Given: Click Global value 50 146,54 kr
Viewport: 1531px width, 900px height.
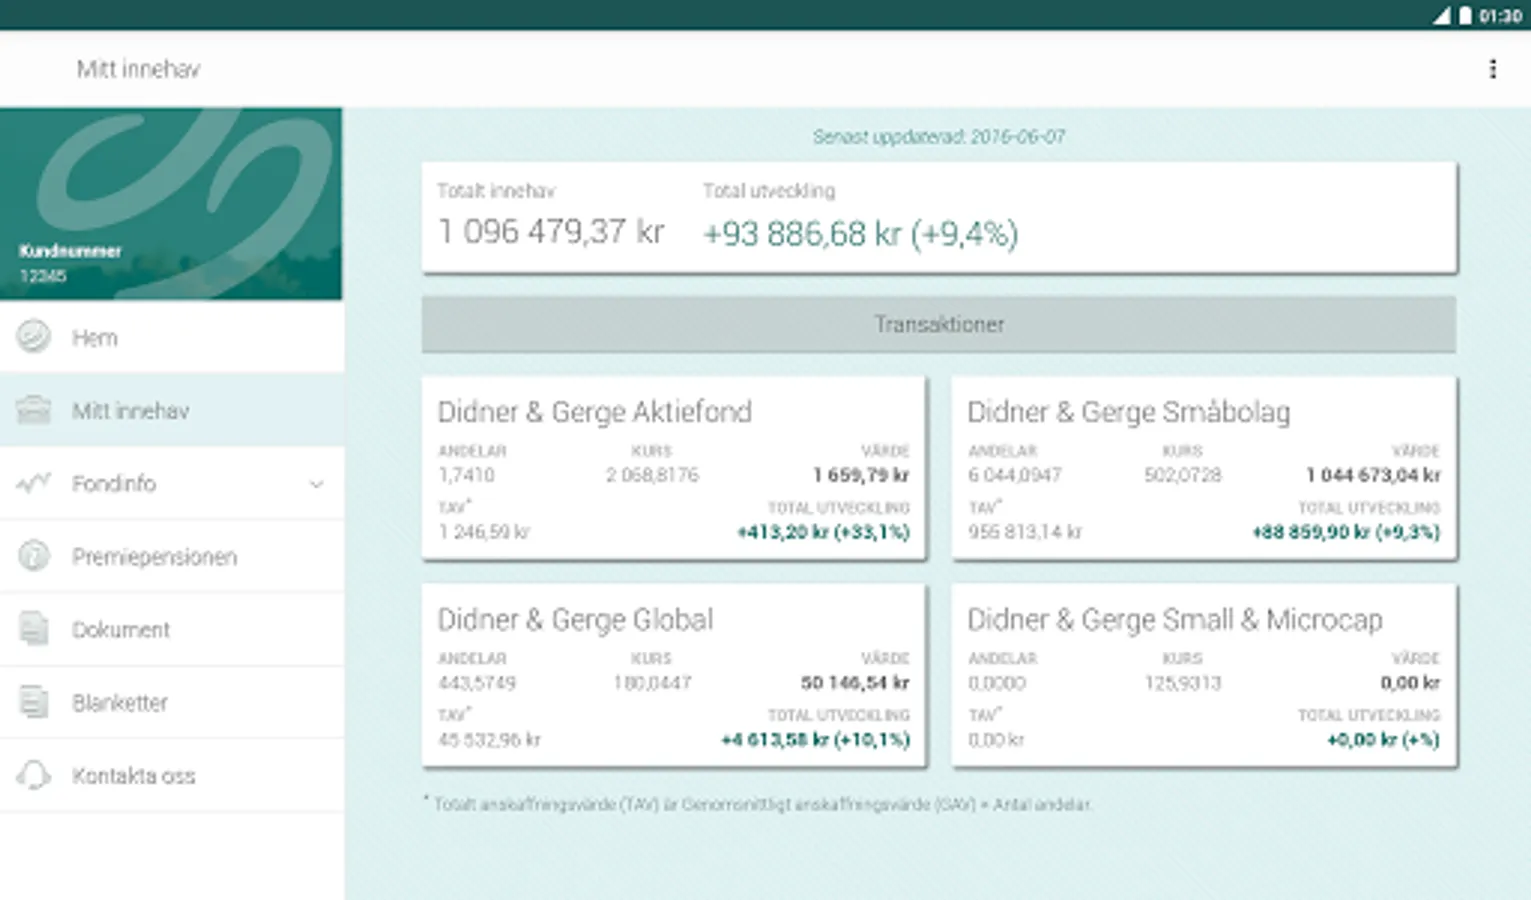Looking at the screenshot, I should (x=855, y=683).
